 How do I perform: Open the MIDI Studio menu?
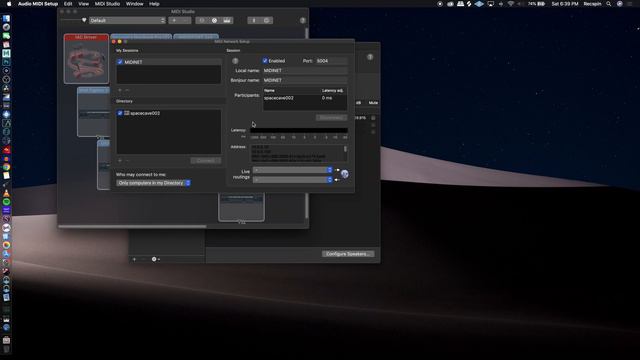[107, 4]
